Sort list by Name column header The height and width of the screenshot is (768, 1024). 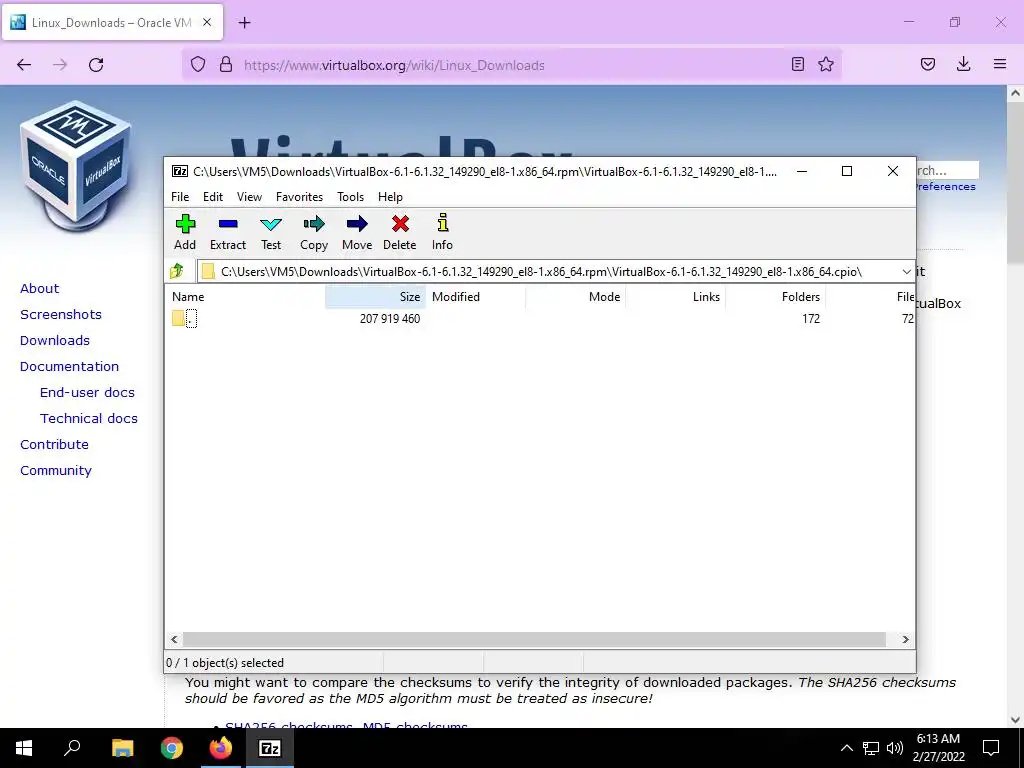click(x=246, y=296)
